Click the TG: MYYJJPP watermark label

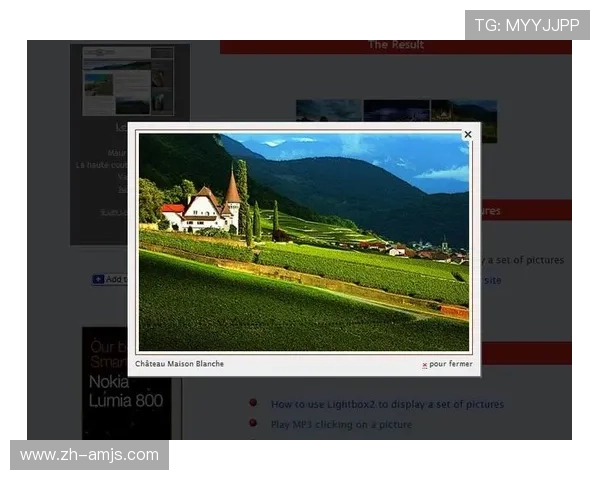point(527,25)
